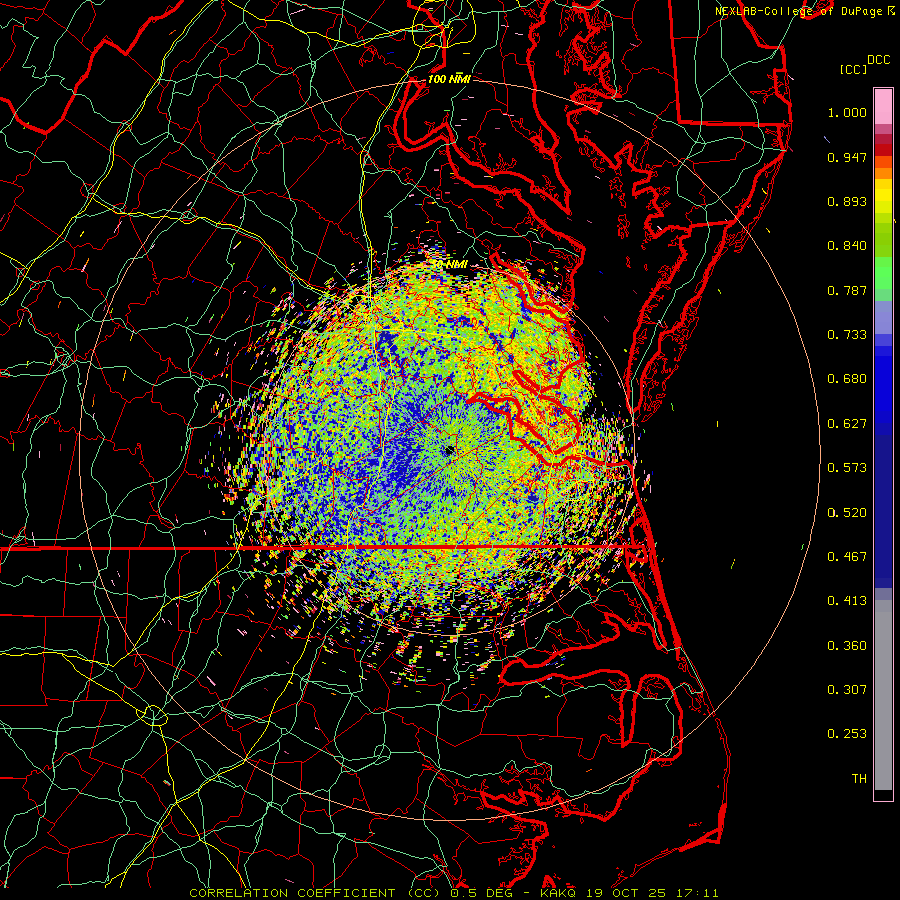Image resolution: width=900 pixels, height=900 pixels.
Task: Click the CORRELATION COEFFICIENT caption text
Action: coord(292,893)
